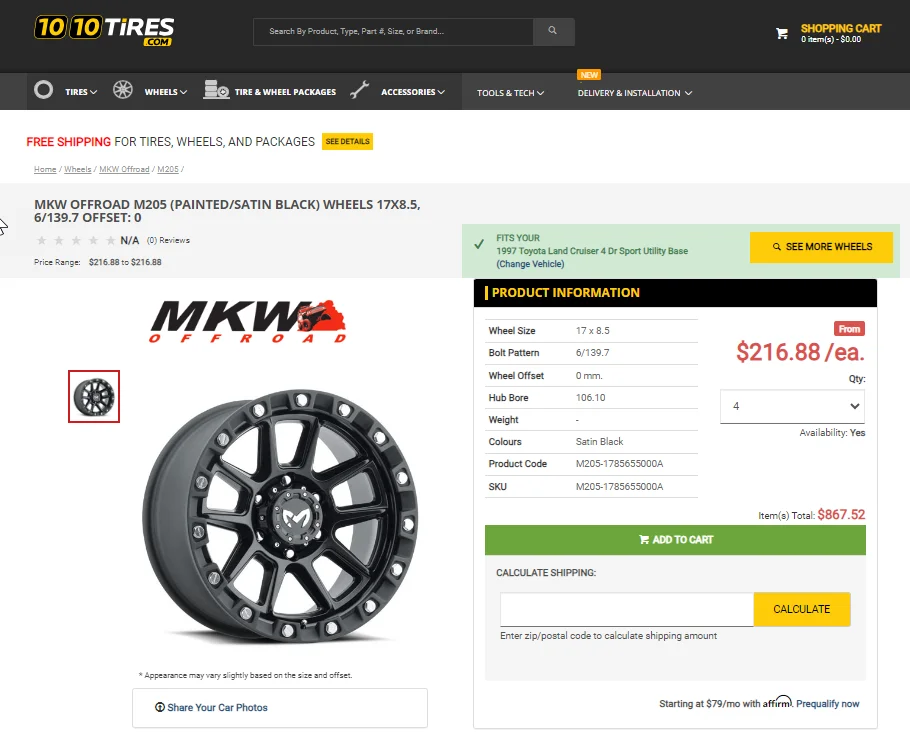This screenshot has width=910, height=739.
Task: Click the MKW Offroad brand logo
Action: pos(248,322)
